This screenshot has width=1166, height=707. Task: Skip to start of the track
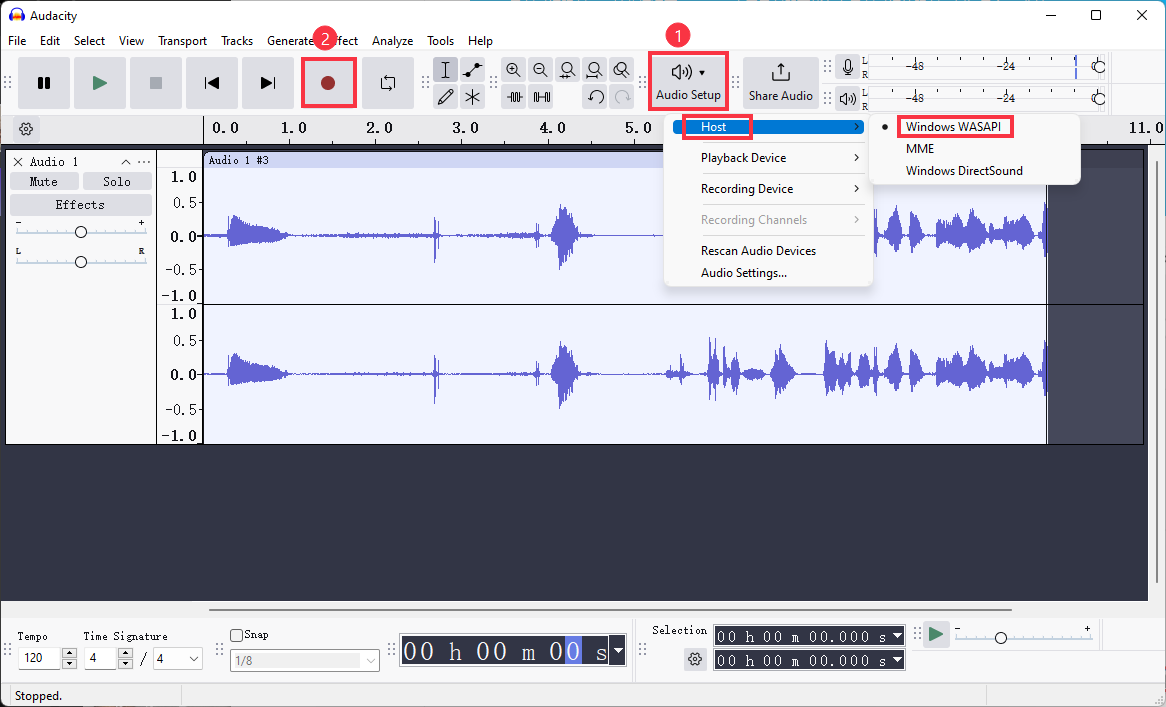click(x=212, y=83)
